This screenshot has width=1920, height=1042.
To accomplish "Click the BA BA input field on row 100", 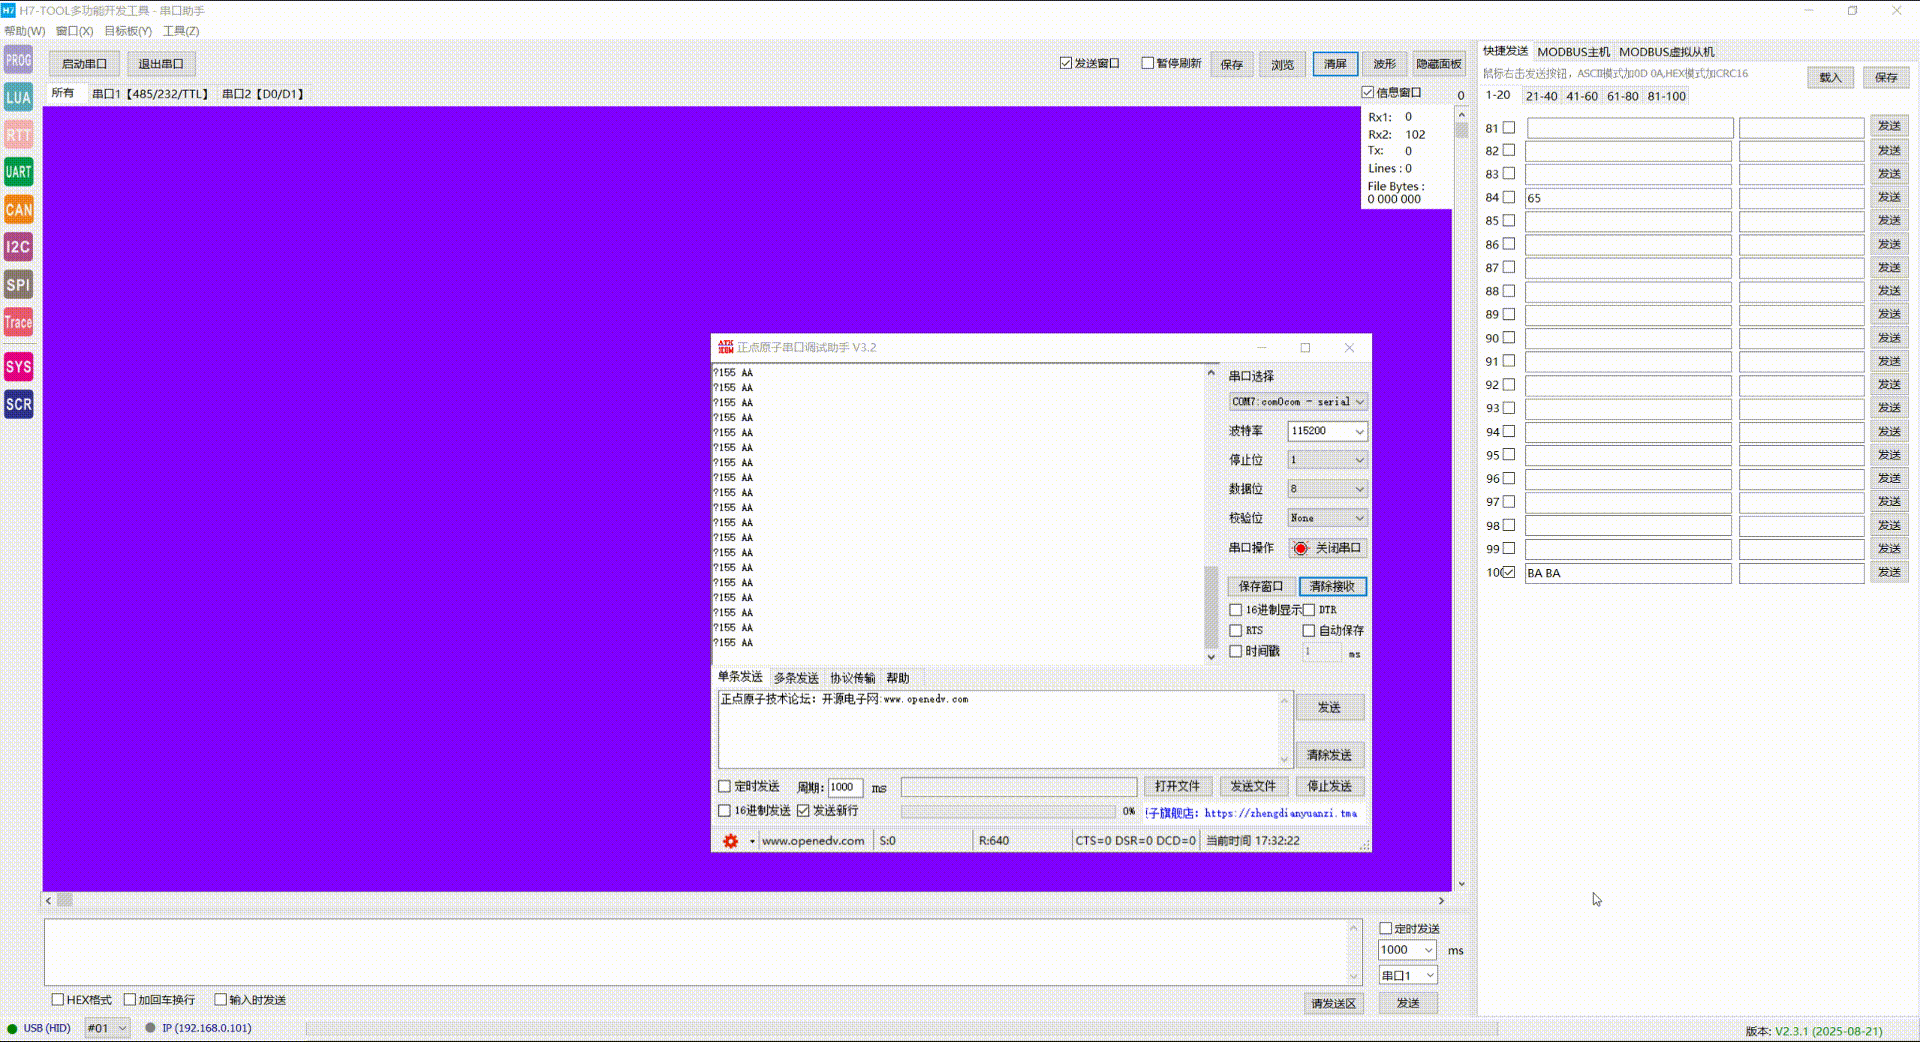I will [x=1628, y=573].
